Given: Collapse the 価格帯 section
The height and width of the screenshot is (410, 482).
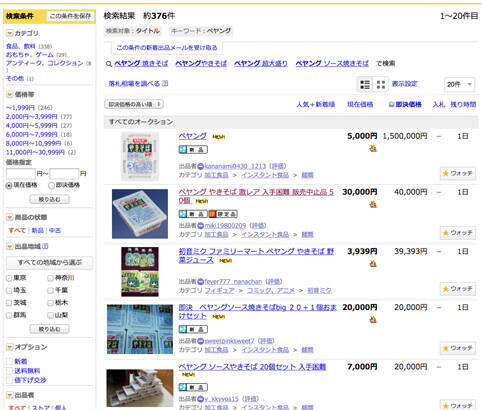Looking at the screenshot, I should (10, 95).
